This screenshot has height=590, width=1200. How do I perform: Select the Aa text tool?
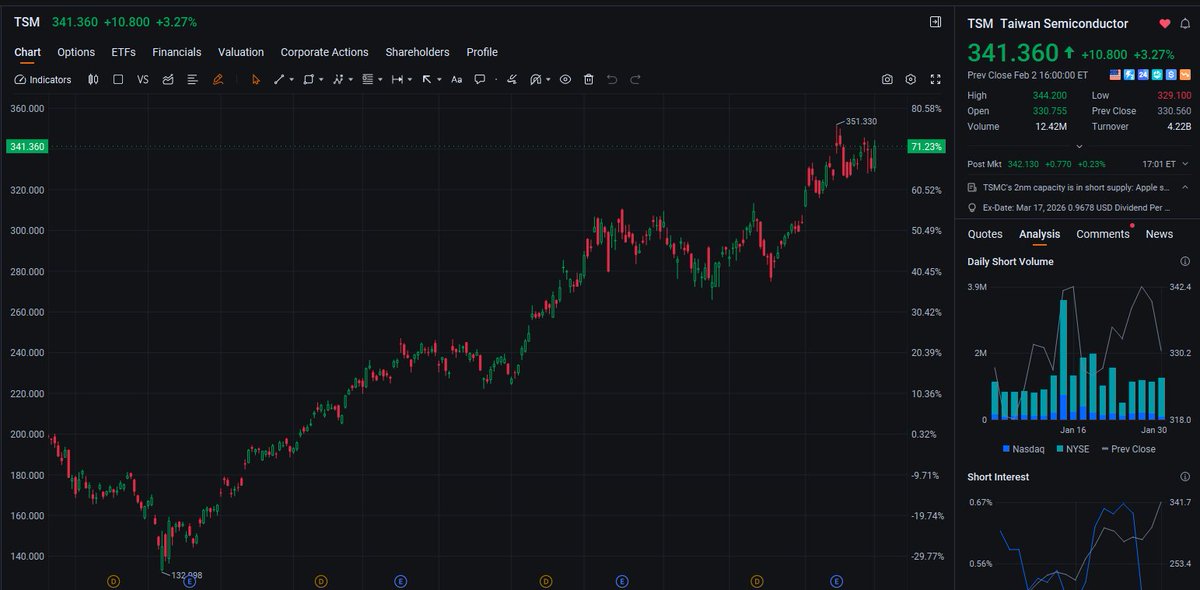click(x=456, y=79)
